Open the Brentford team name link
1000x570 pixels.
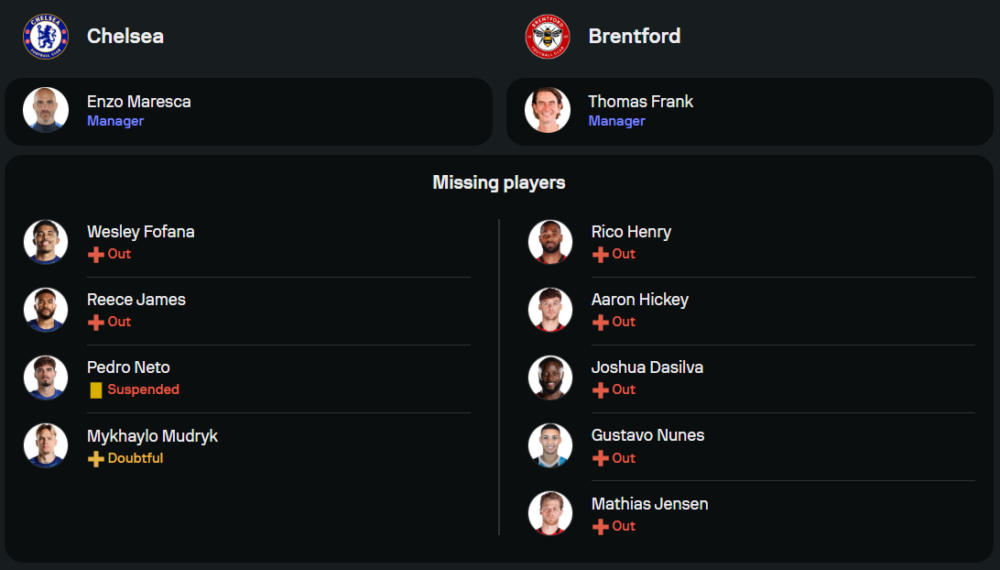[634, 36]
